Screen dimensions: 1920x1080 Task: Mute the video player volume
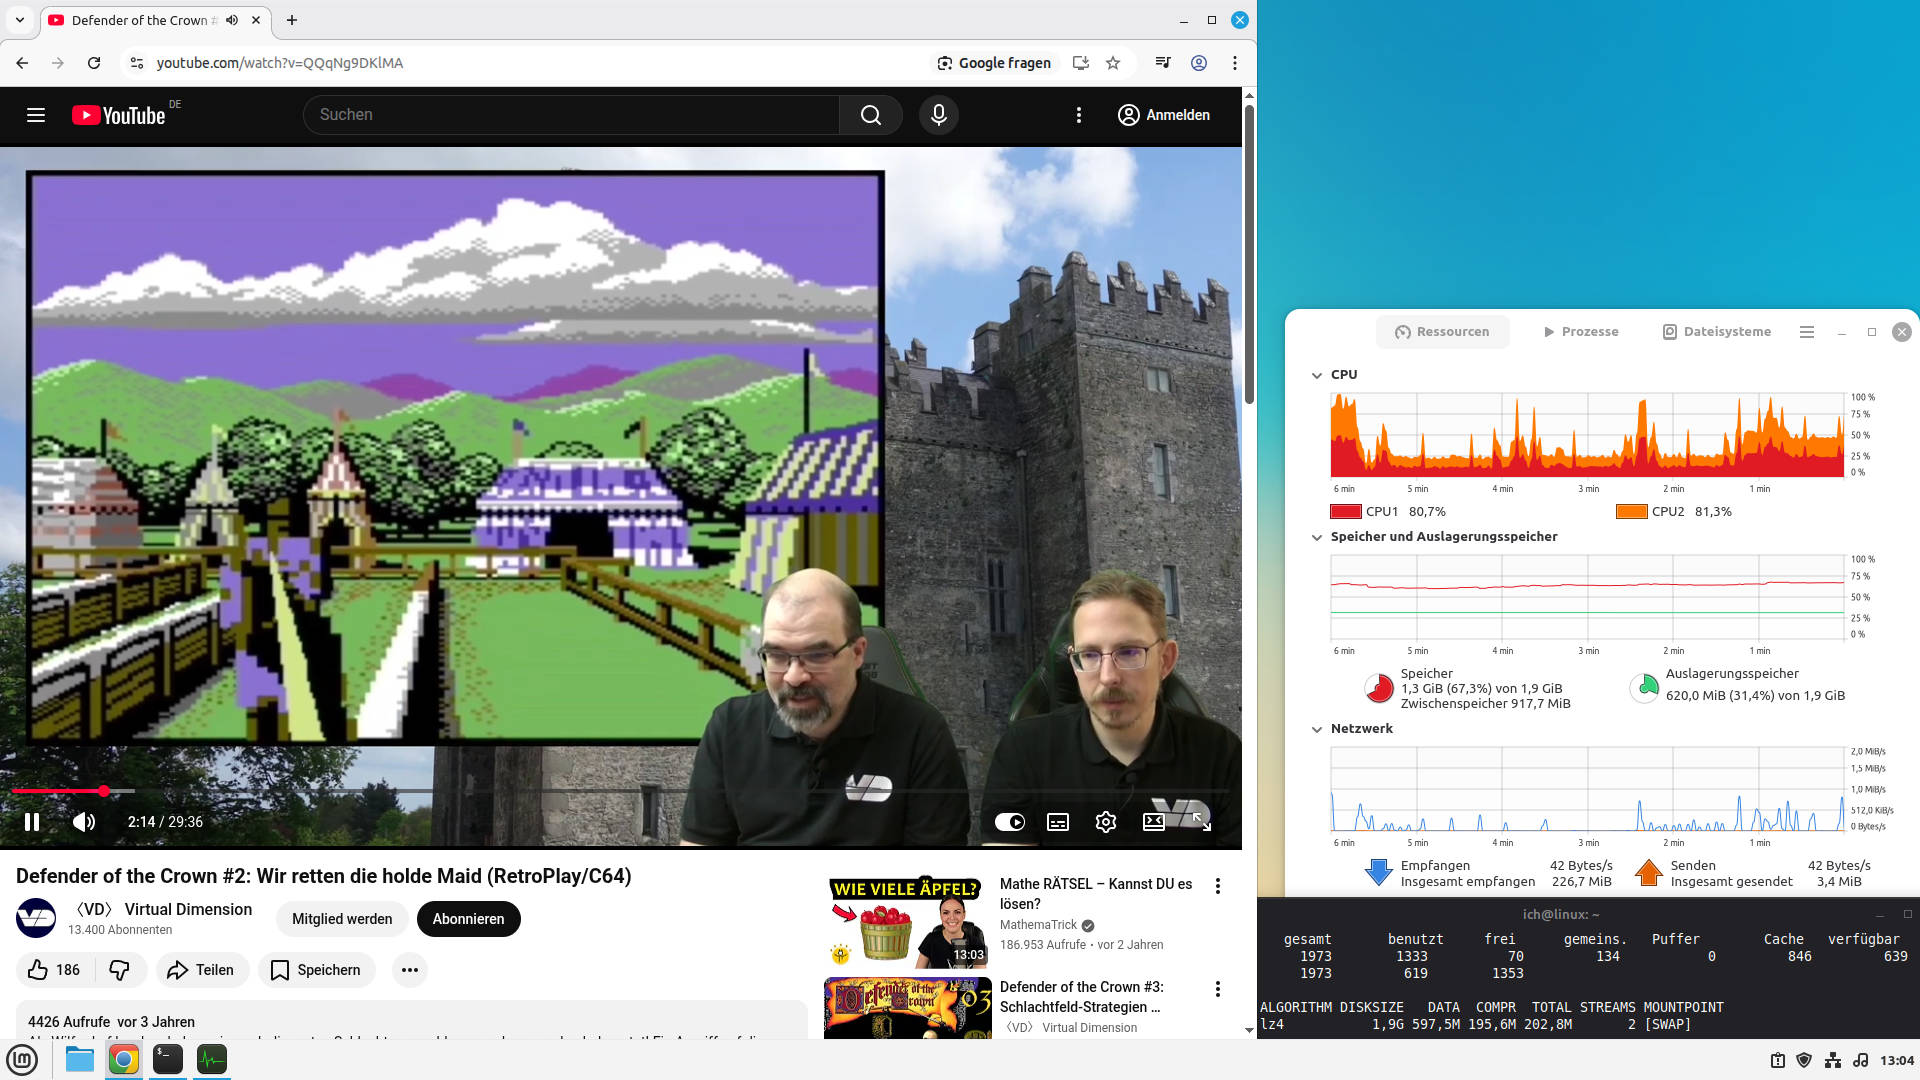tap(84, 822)
